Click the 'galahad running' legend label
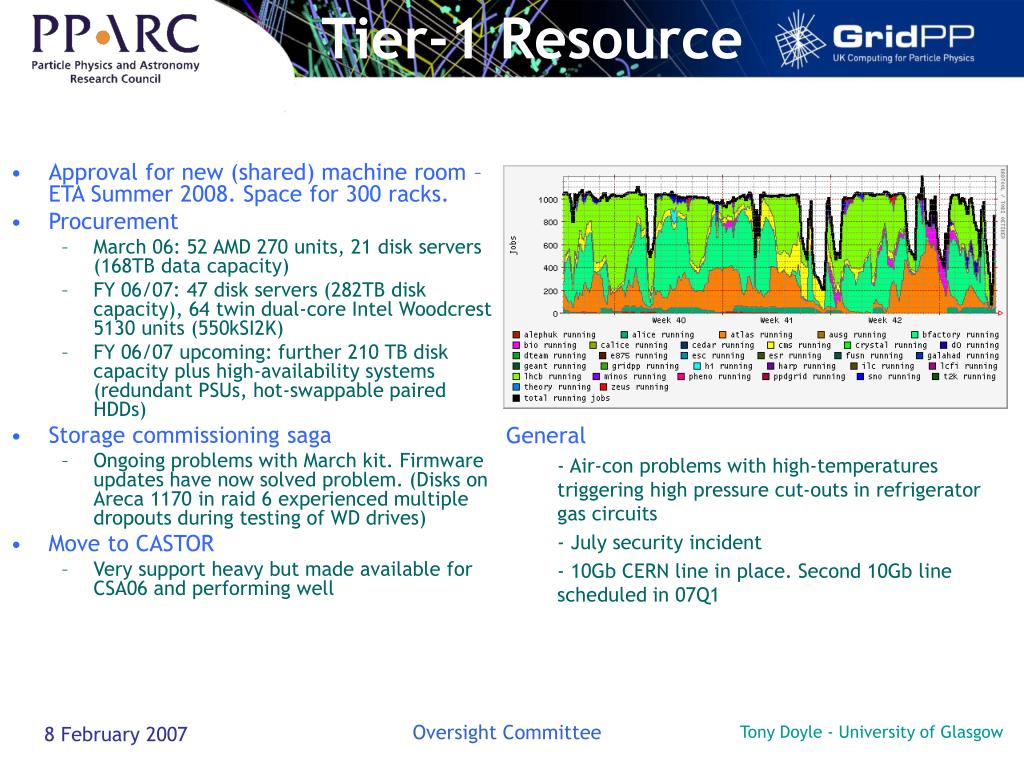Viewport: 1024px width, 768px height. click(x=963, y=356)
